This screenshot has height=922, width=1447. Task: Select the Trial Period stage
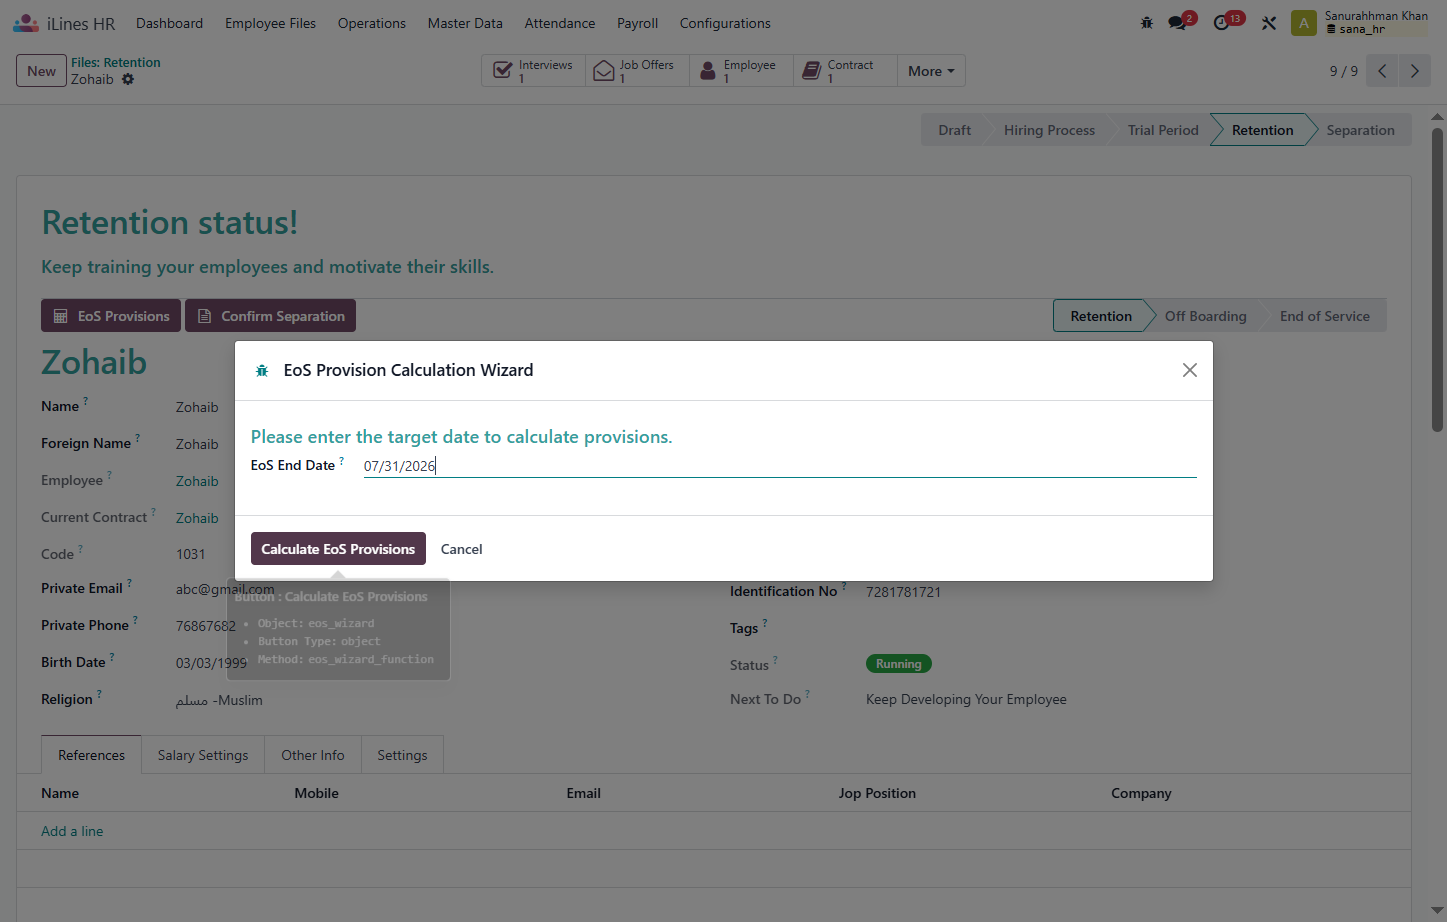click(1163, 130)
